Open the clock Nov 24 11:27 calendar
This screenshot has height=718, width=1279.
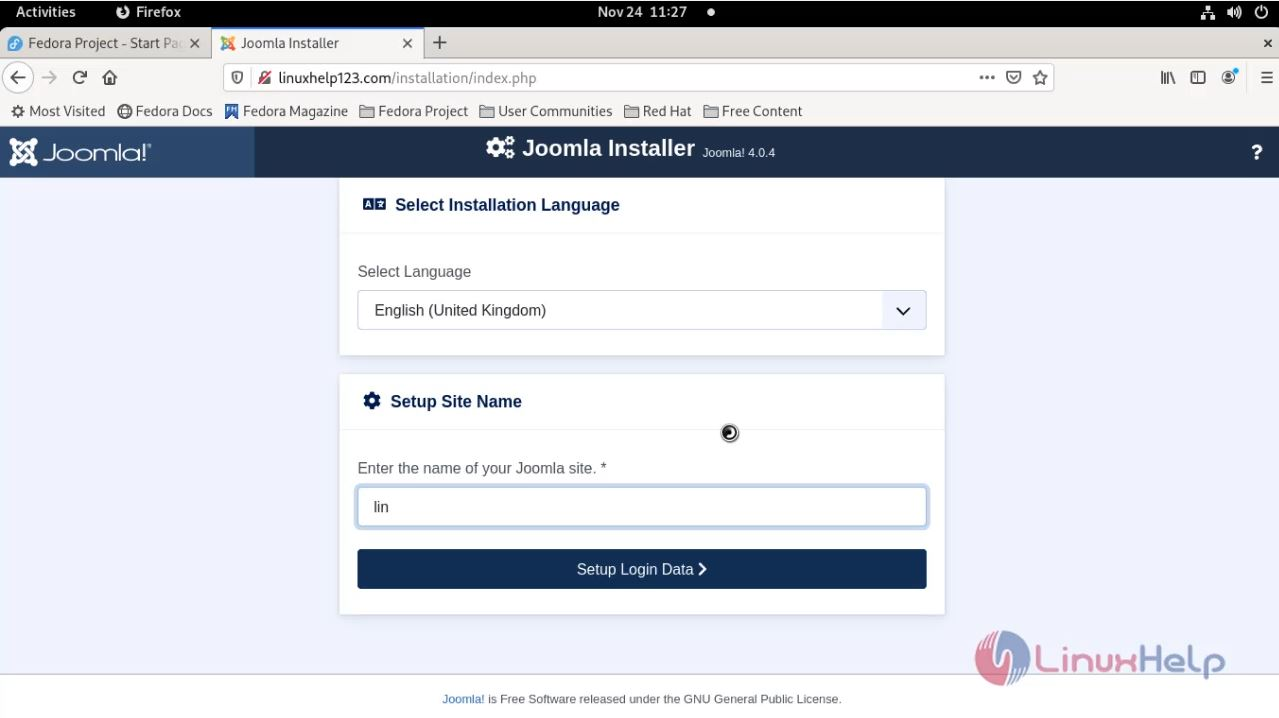642,12
